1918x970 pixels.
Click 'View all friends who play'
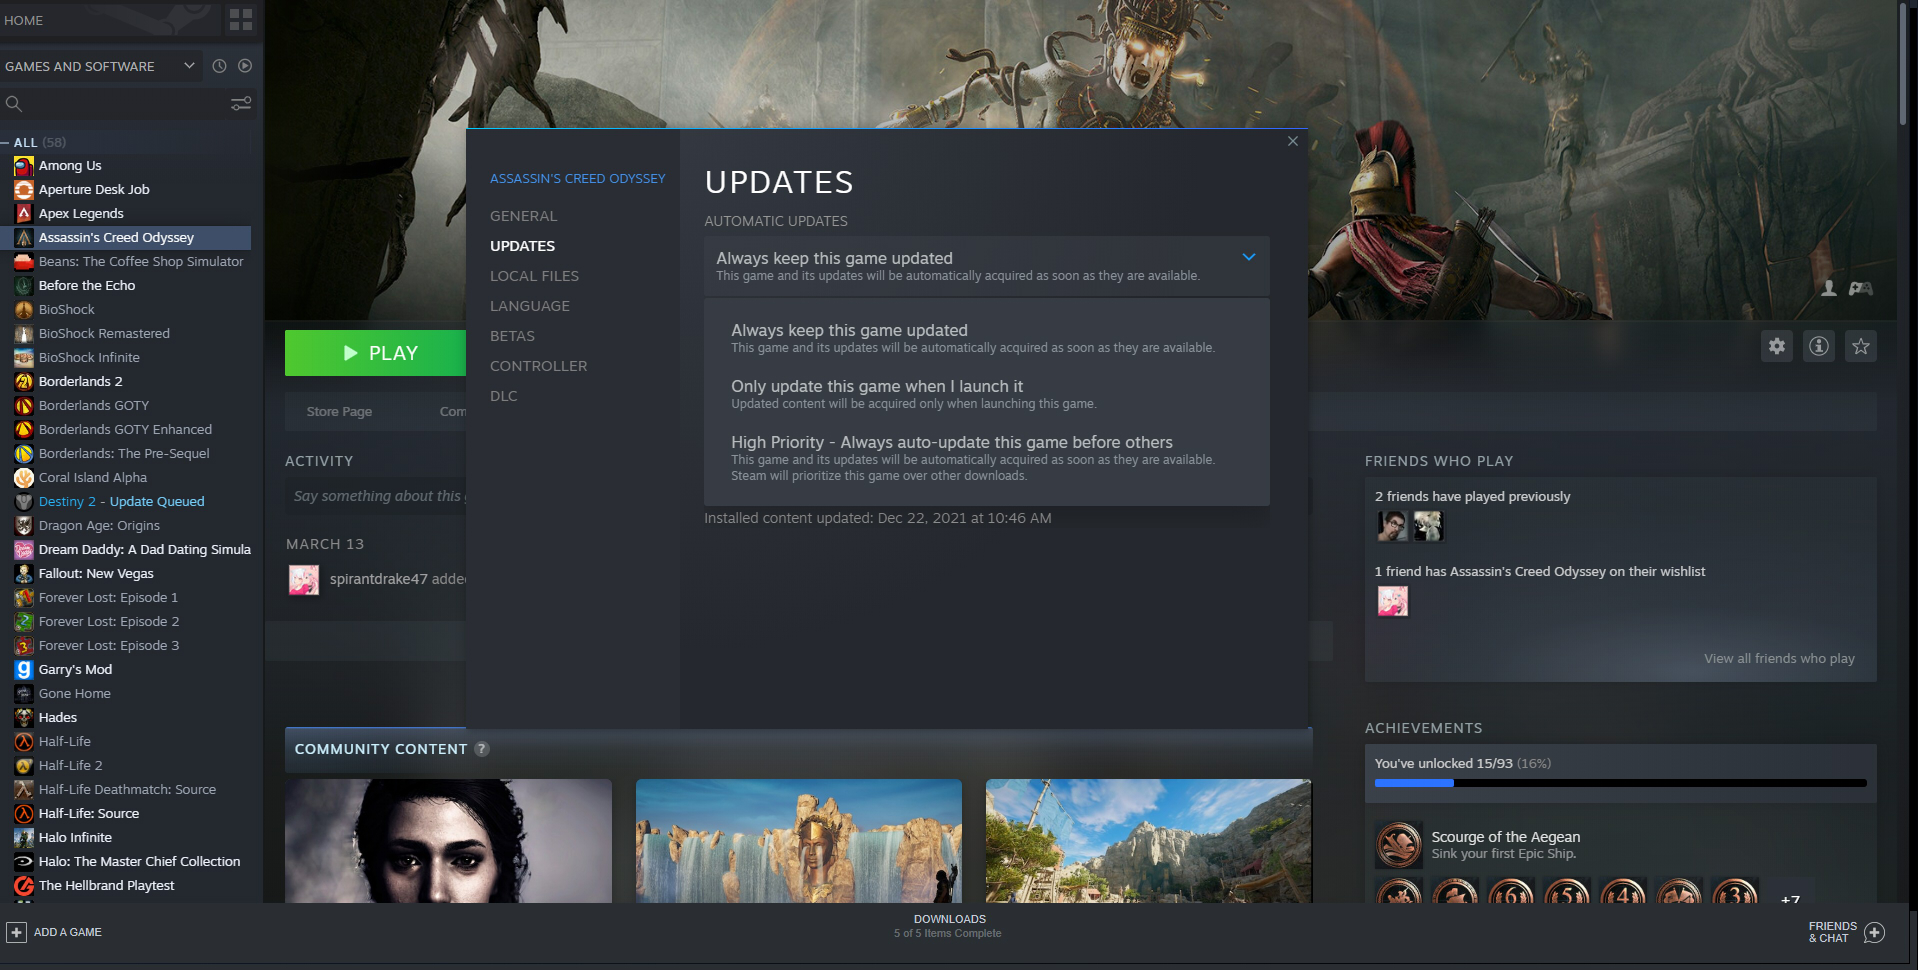[1778, 658]
